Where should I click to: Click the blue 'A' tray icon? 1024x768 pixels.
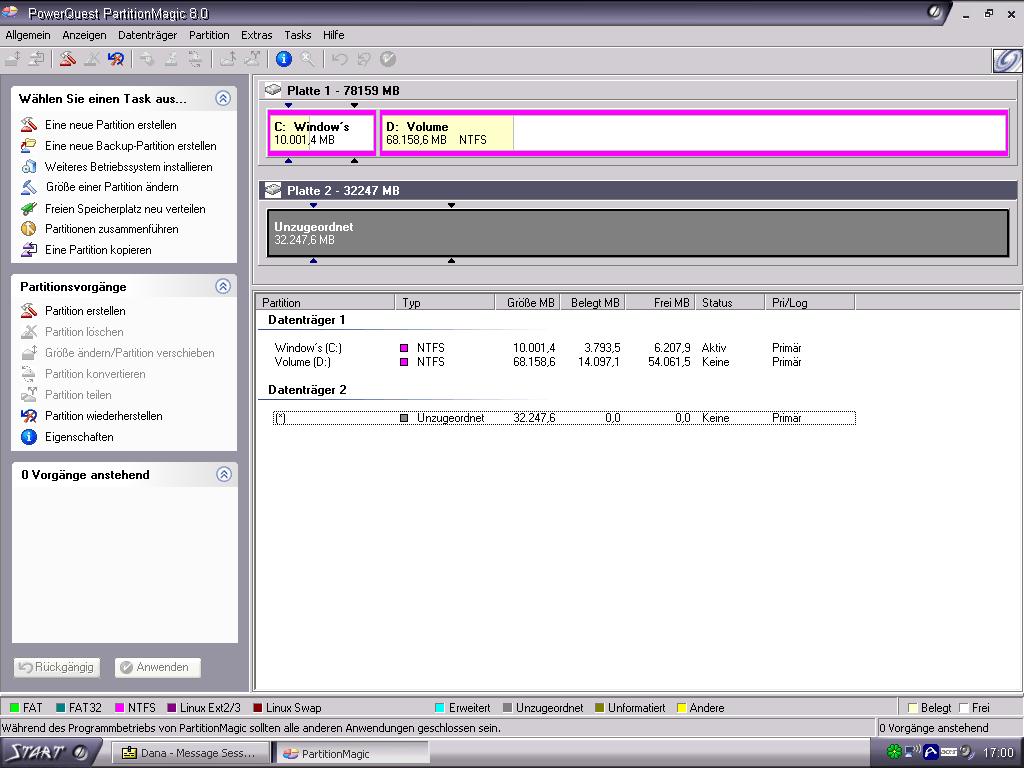point(931,752)
